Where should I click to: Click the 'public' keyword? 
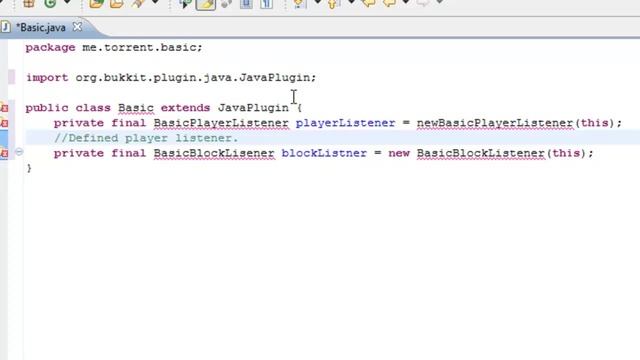[x=47, y=108]
